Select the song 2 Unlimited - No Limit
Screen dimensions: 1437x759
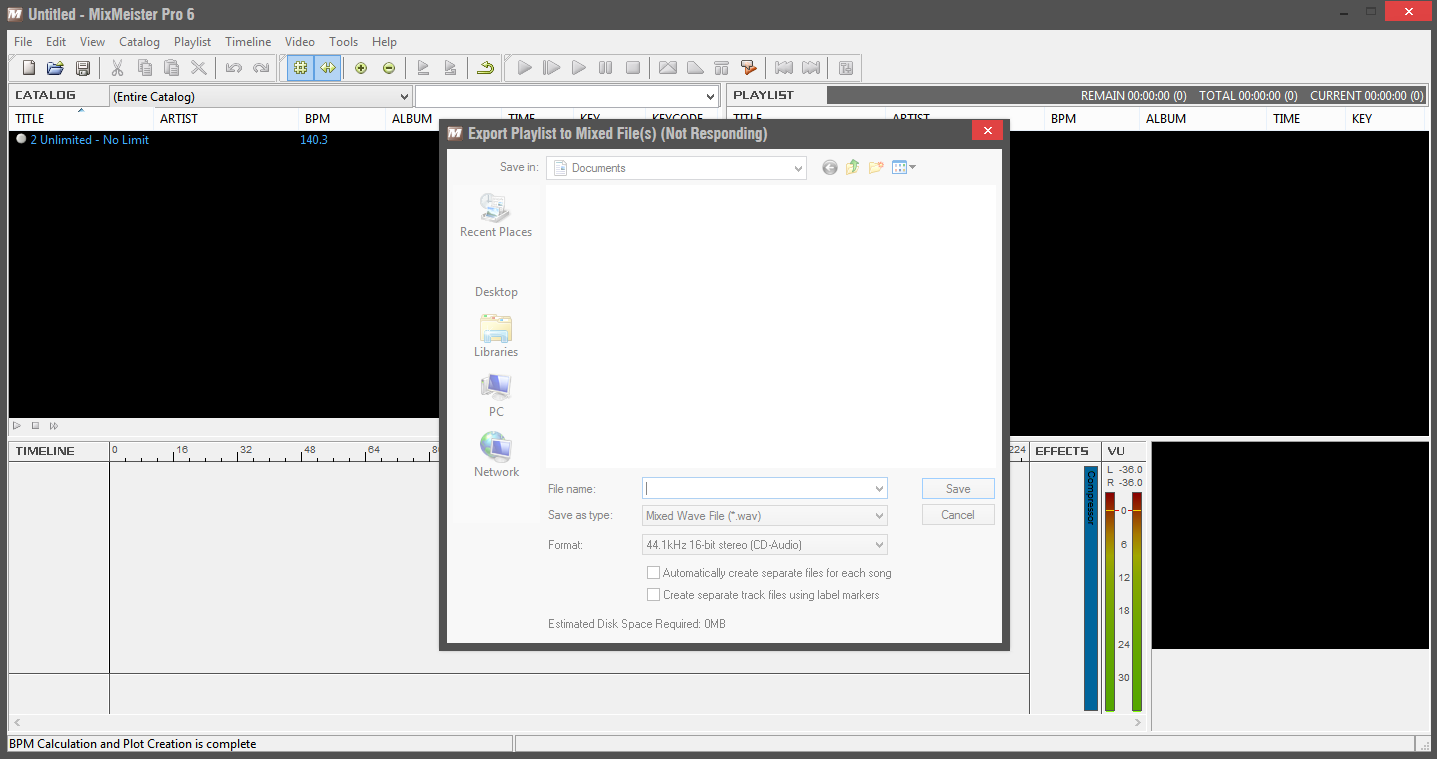pyautogui.click(x=90, y=140)
